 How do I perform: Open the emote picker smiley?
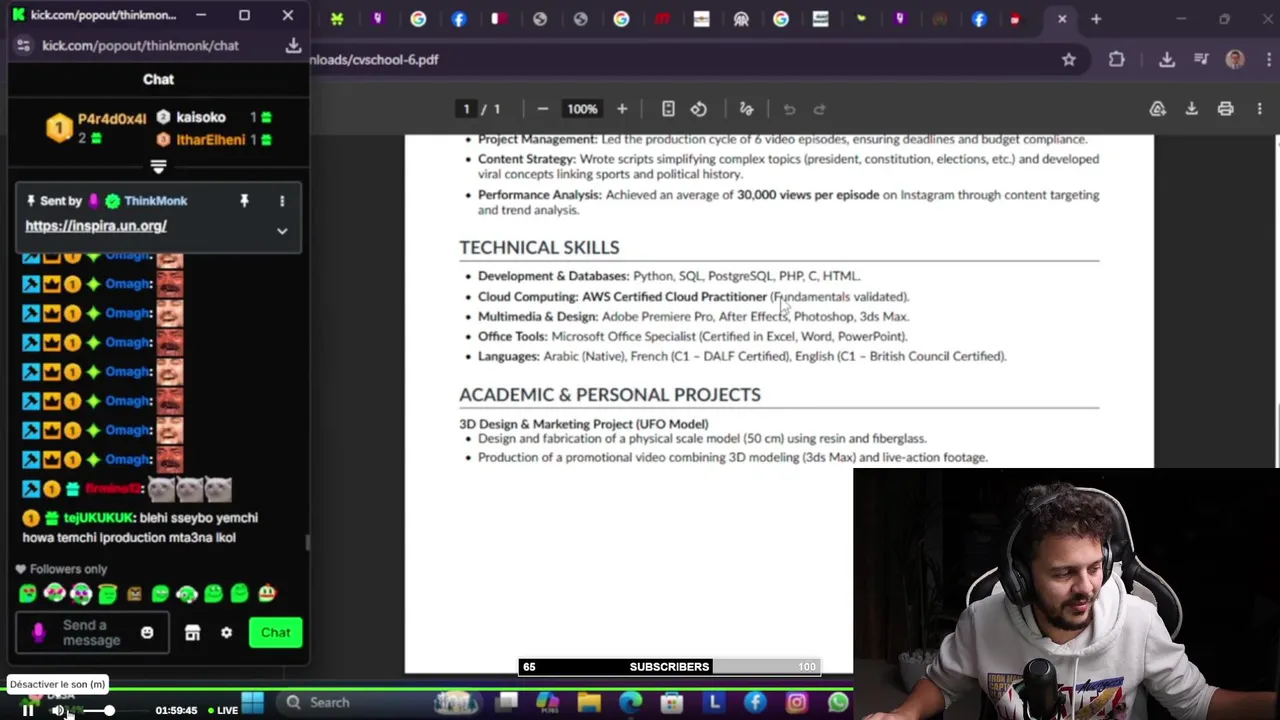147,633
